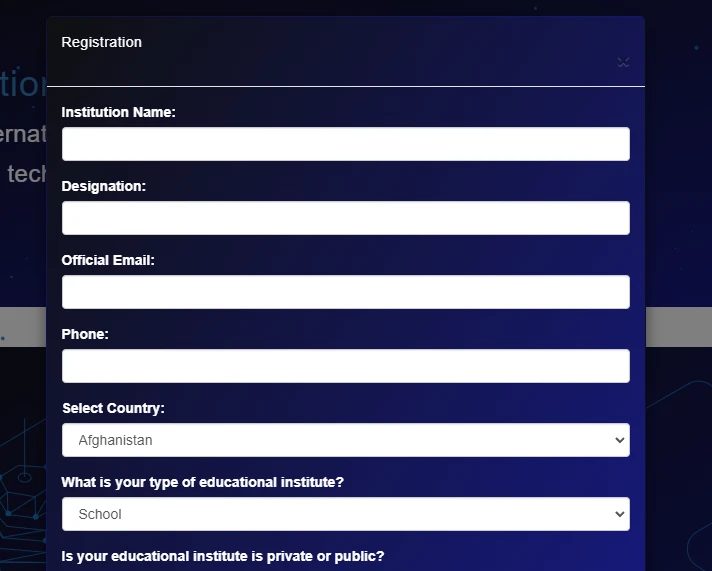This screenshot has height=571, width=712.
Task: Click the "Designation:" label text
Action: point(104,186)
